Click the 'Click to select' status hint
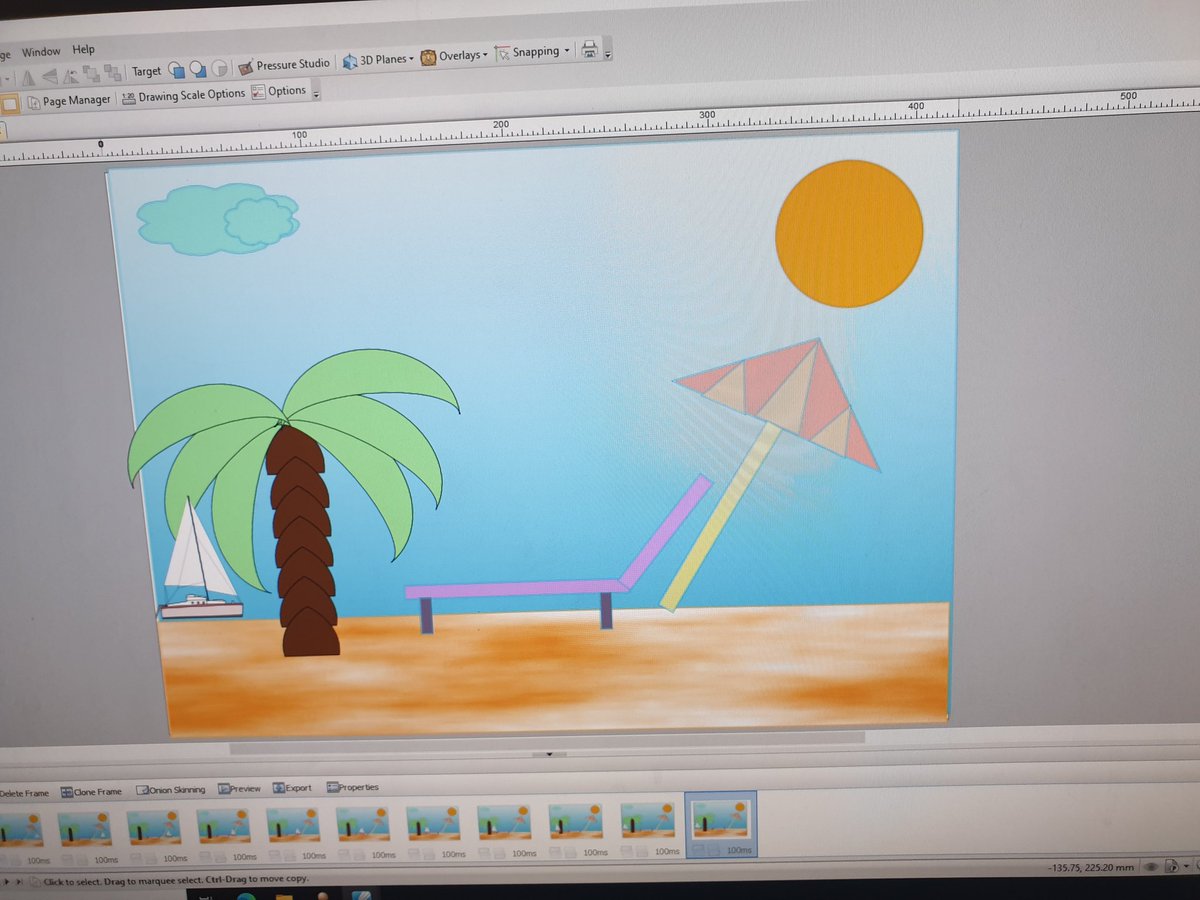The image size is (1200, 900). (x=175, y=880)
